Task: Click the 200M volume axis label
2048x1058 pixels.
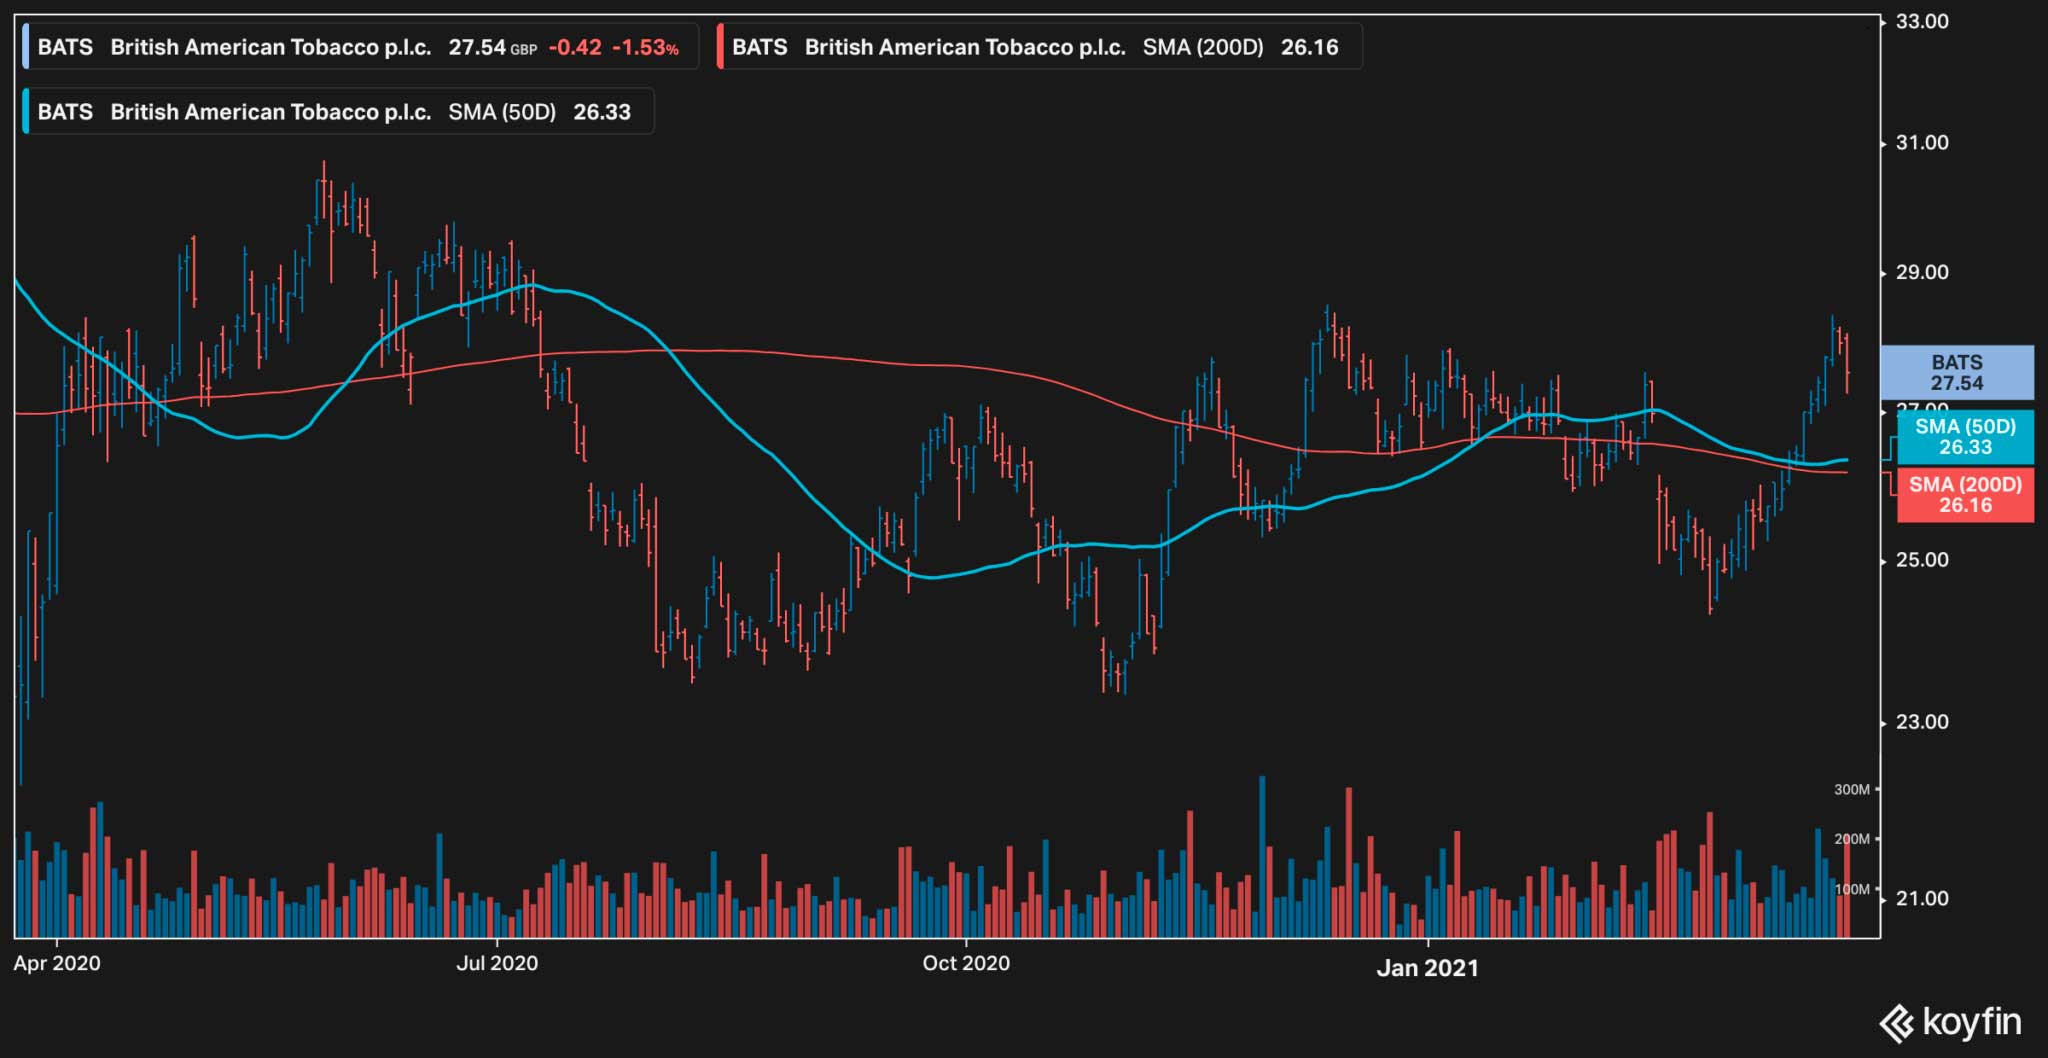Action: [1851, 839]
